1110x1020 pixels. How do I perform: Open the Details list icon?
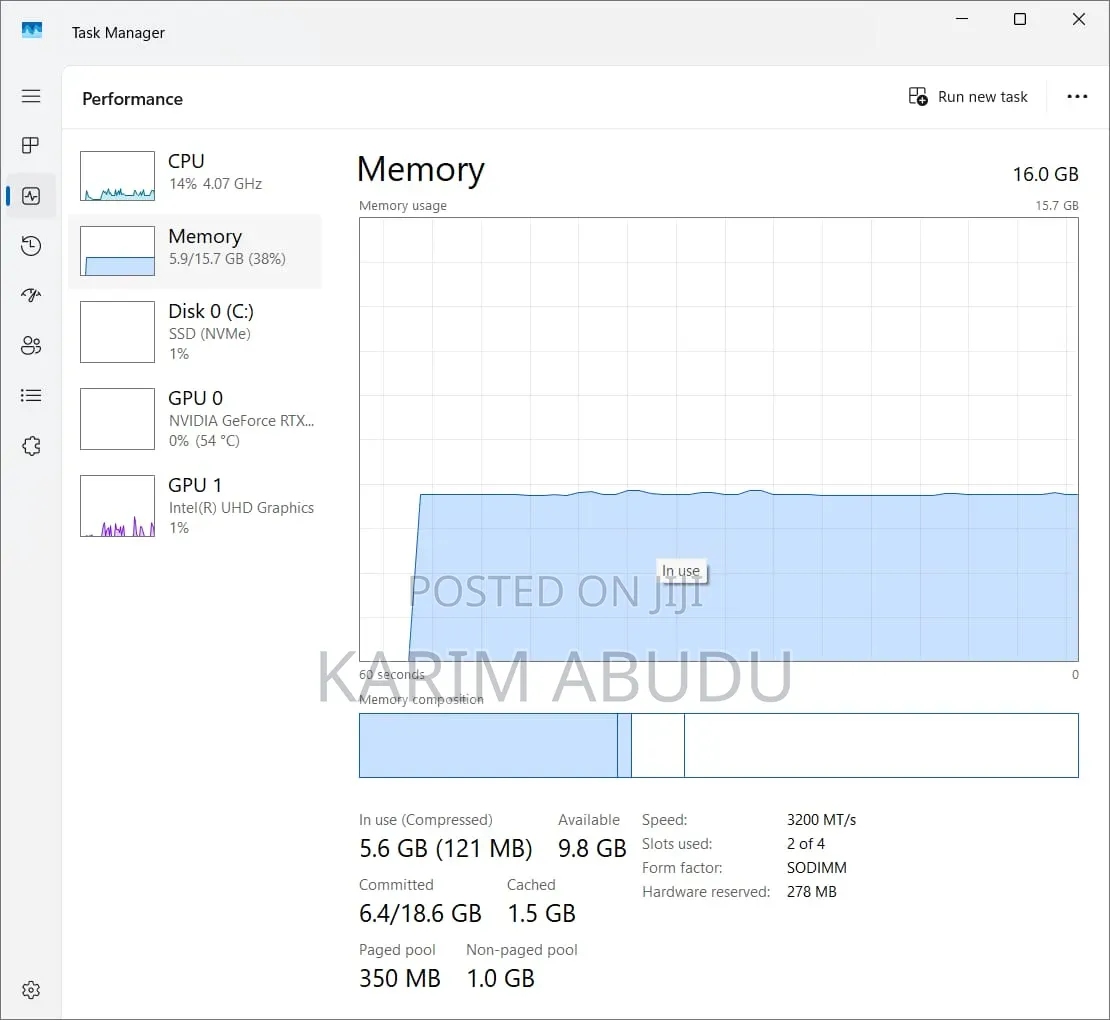tap(30, 396)
